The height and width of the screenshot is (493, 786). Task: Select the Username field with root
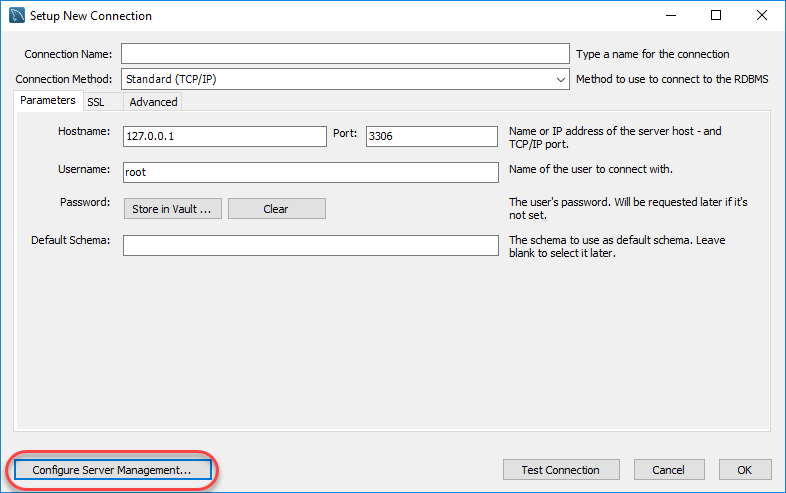coord(310,172)
